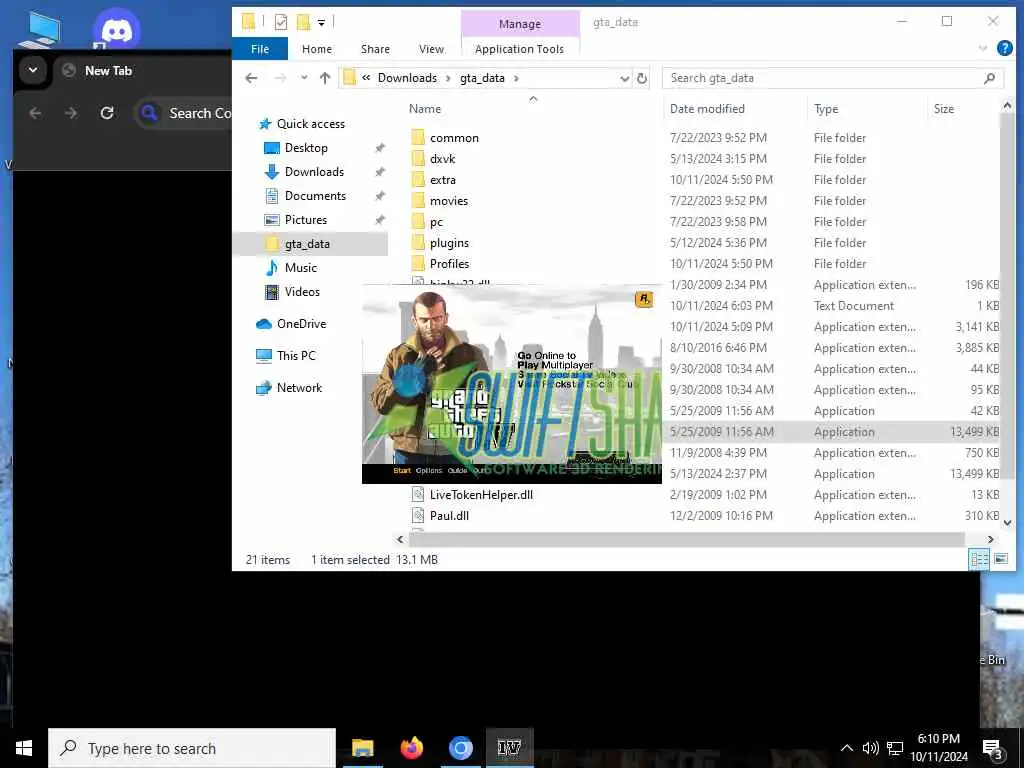
Task: Click the GTA IV splash screen image
Action: click(511, 385)
